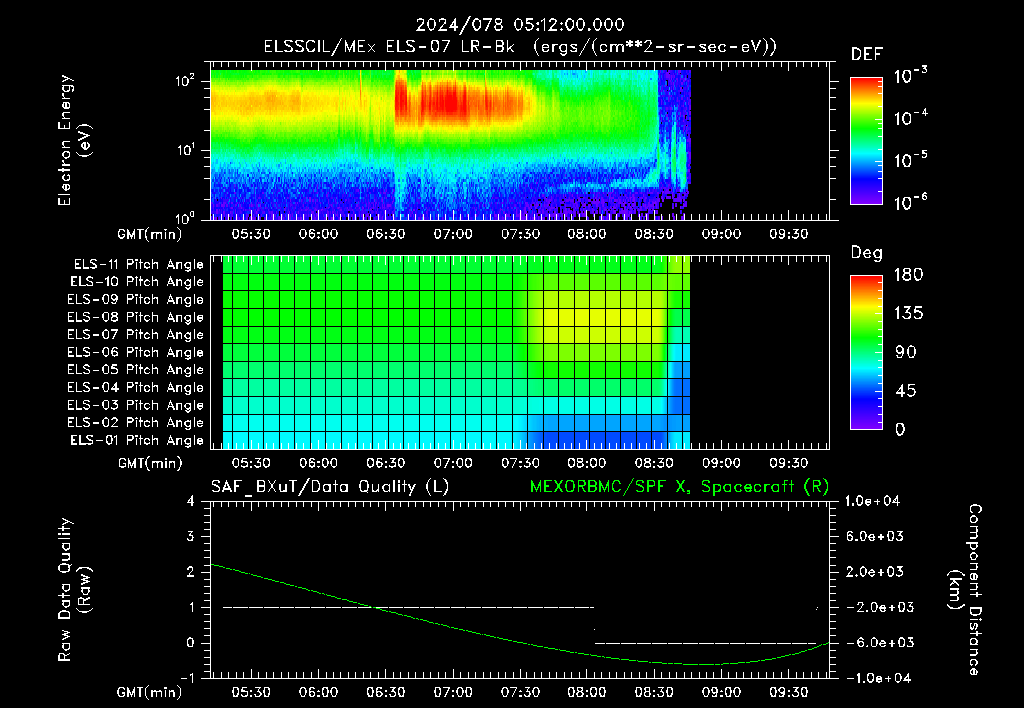1024x708 pixels.
Task: Click the Raw Data Quality (Raw) axis label
Action: (x=74, y=590)
